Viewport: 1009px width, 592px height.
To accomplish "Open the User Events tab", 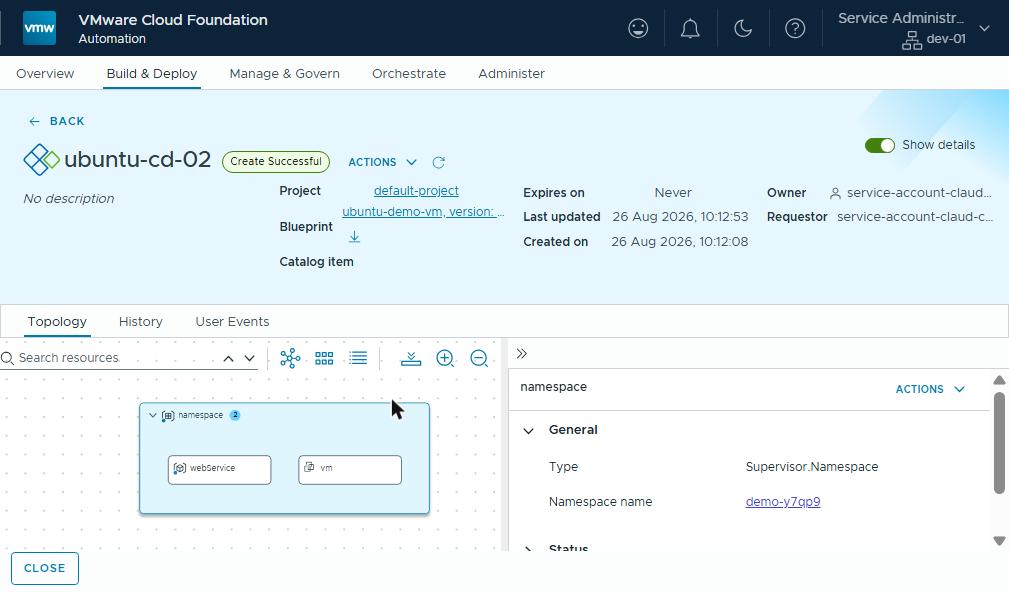I will coord(232,321).
